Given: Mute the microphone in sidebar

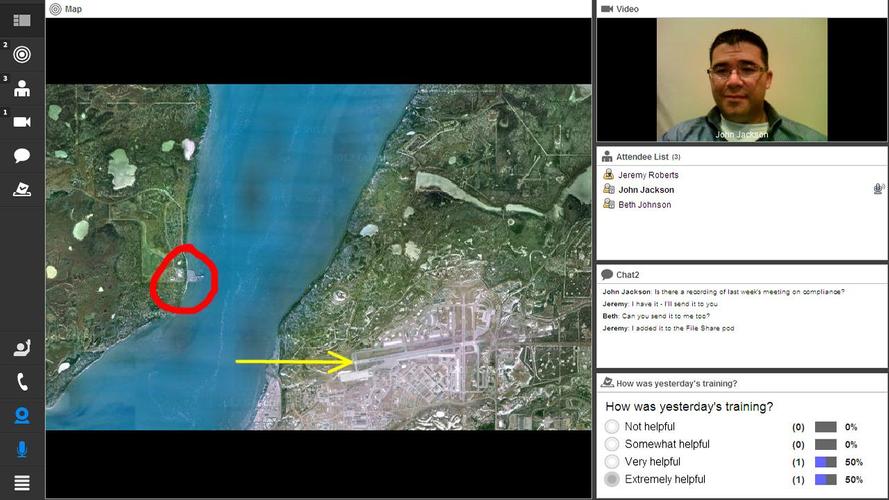Looking at the screenshot, I should [21, 449].
